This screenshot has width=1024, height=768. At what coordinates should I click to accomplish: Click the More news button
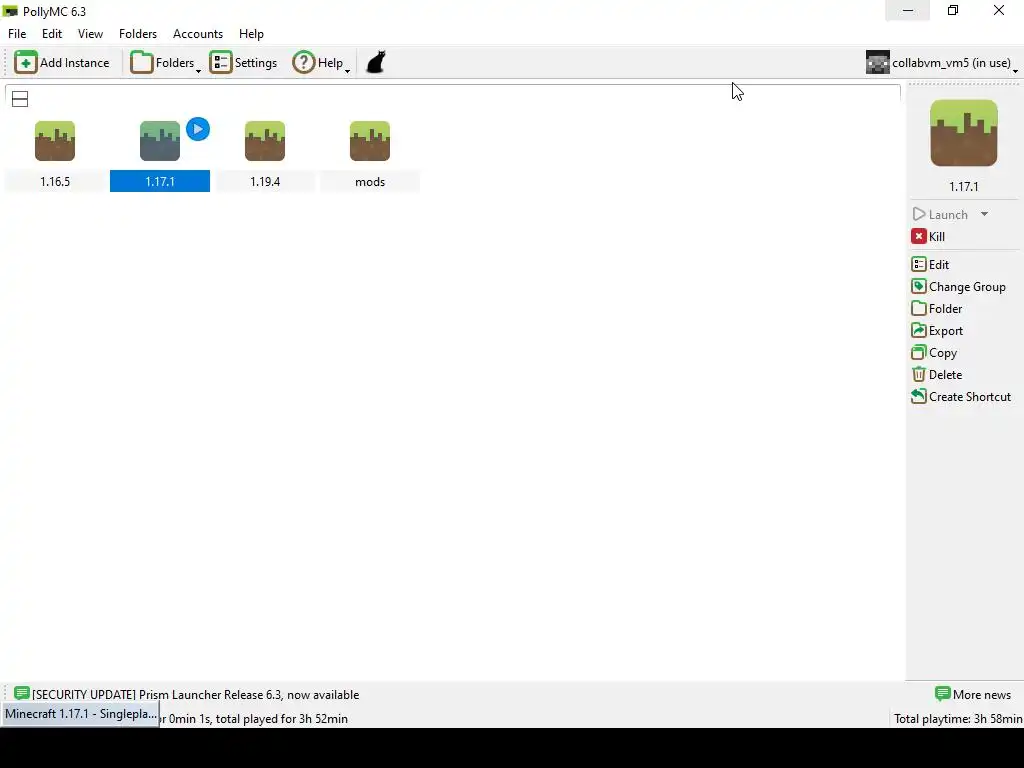coord(973,695)
